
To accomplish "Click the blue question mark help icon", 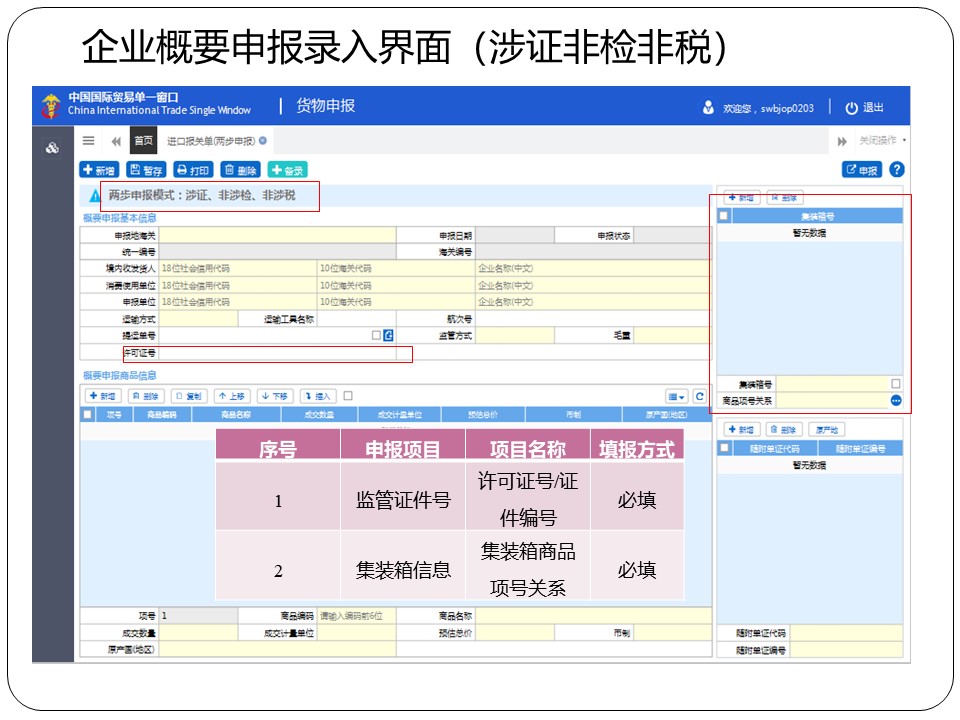I will [897, 170].
